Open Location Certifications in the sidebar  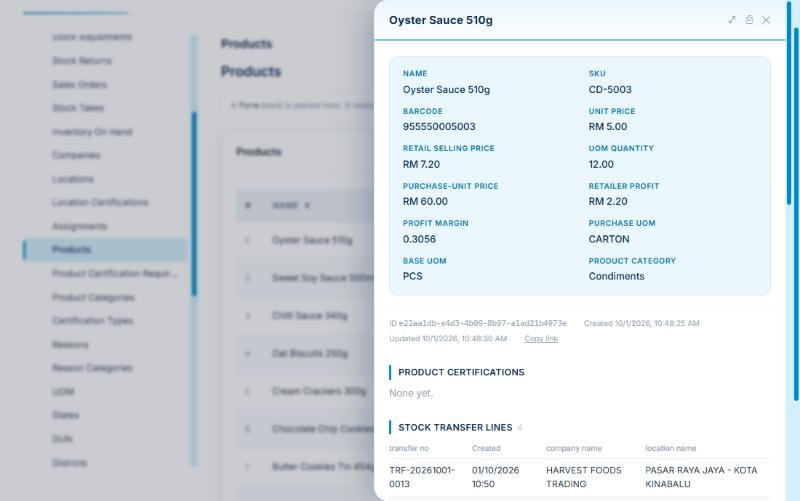tap(100, 203)
